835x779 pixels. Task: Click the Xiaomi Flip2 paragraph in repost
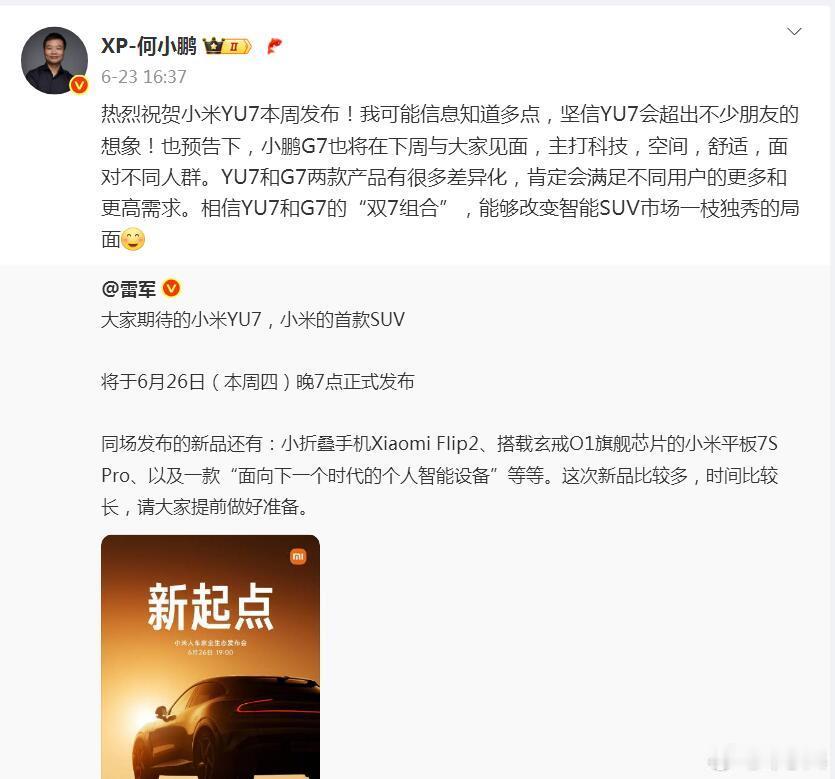(x=440, y=475)
